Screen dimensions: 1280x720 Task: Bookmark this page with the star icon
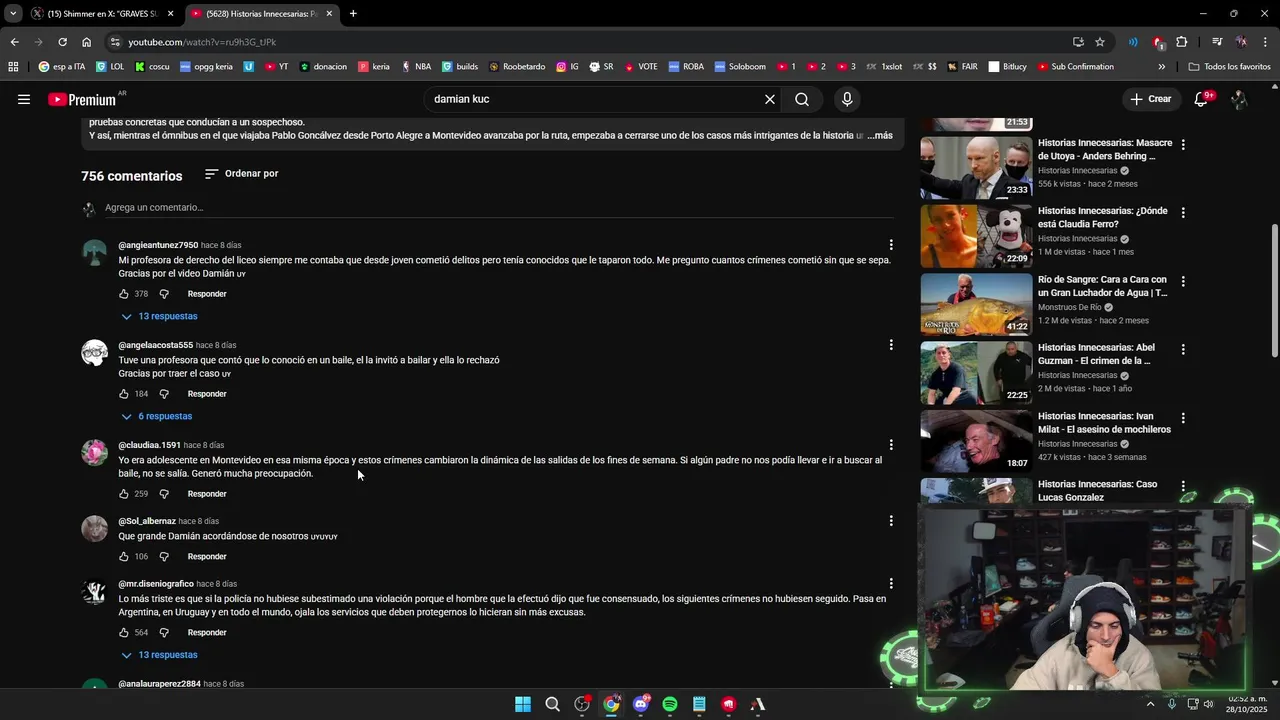coord(1100,42)
